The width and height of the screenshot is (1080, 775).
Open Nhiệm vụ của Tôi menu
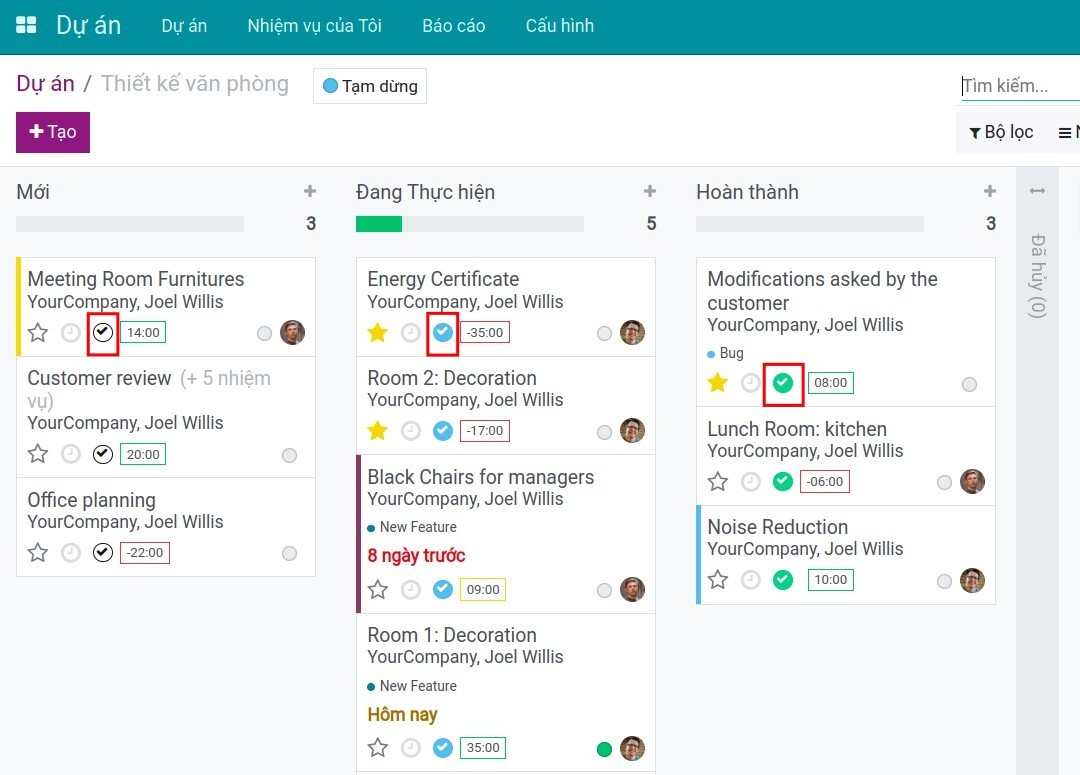pos(314,26)
